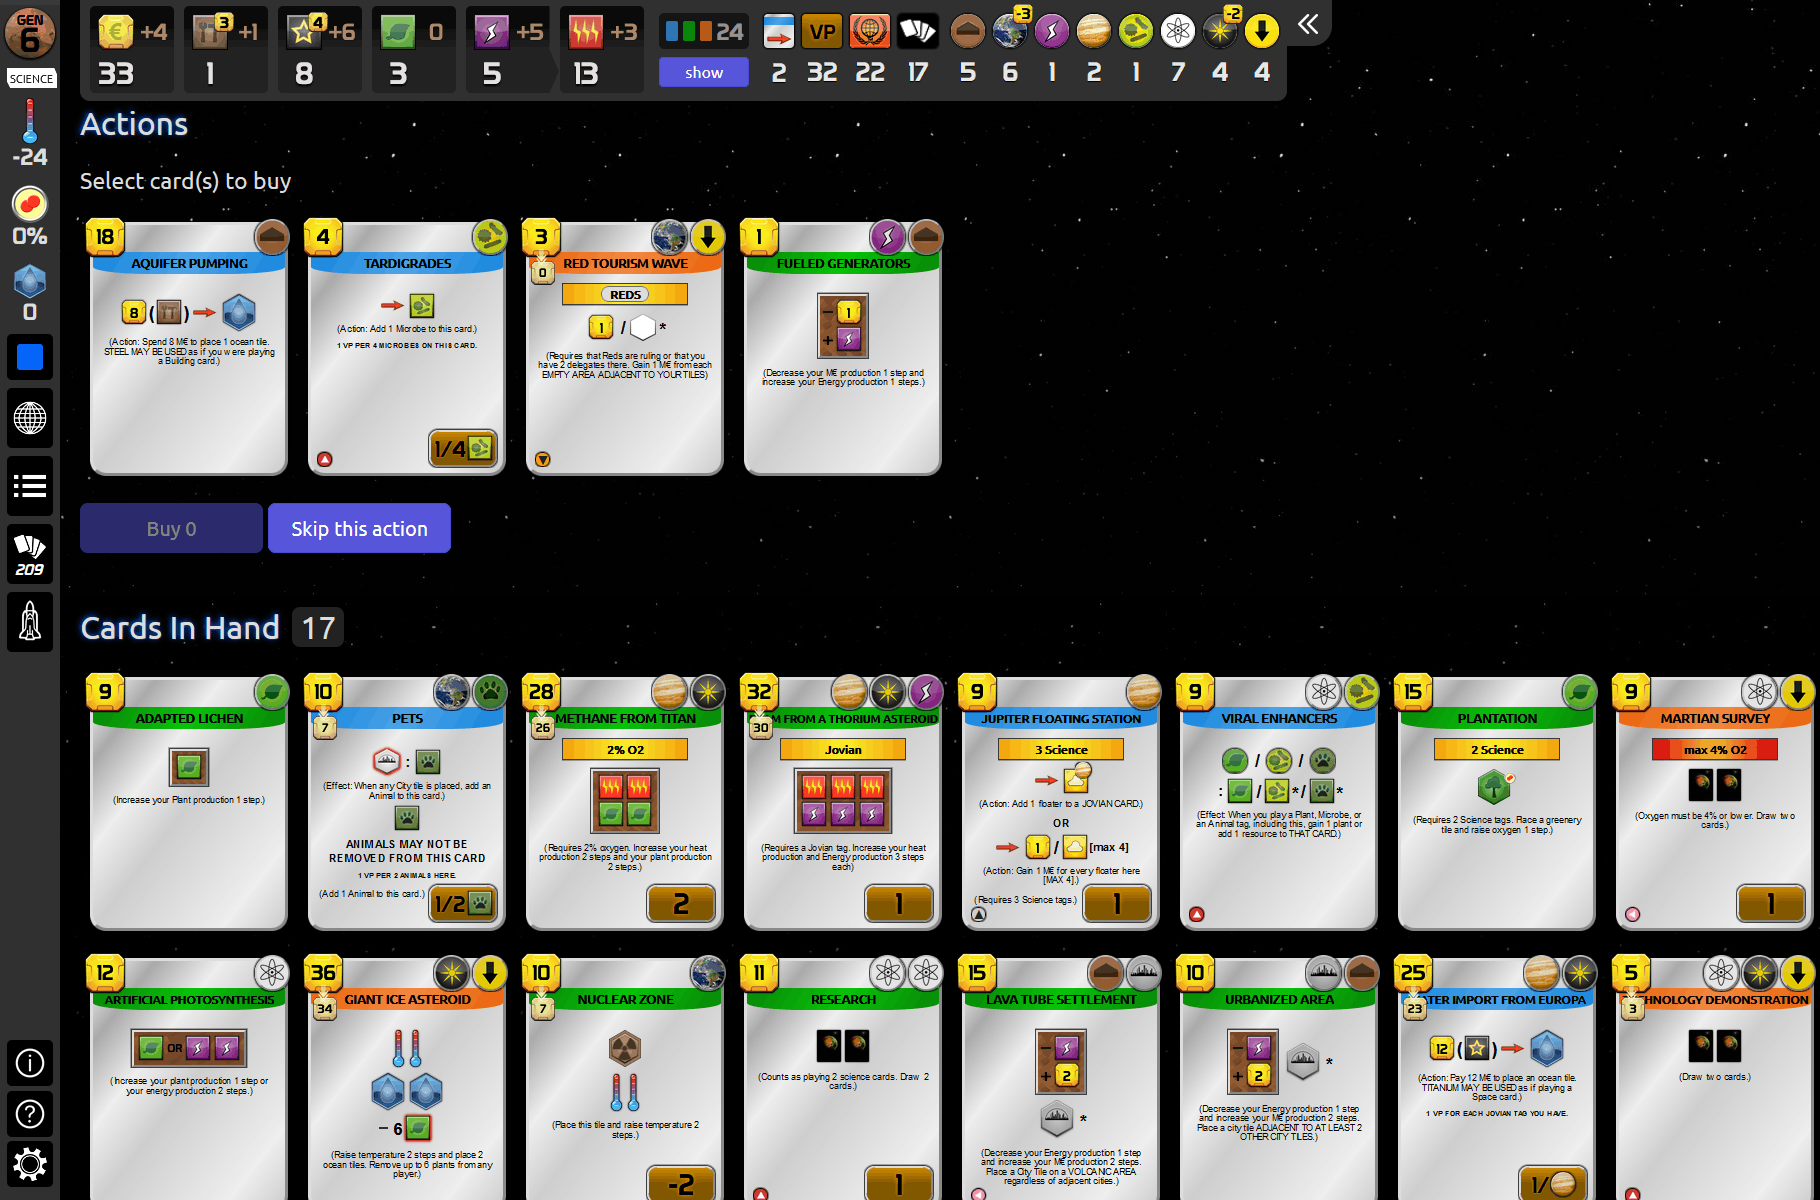The height and width of the screenshot is (1200, 1820).
Task: Click the SCIENCE label under generation
Action: pos(31,78)
